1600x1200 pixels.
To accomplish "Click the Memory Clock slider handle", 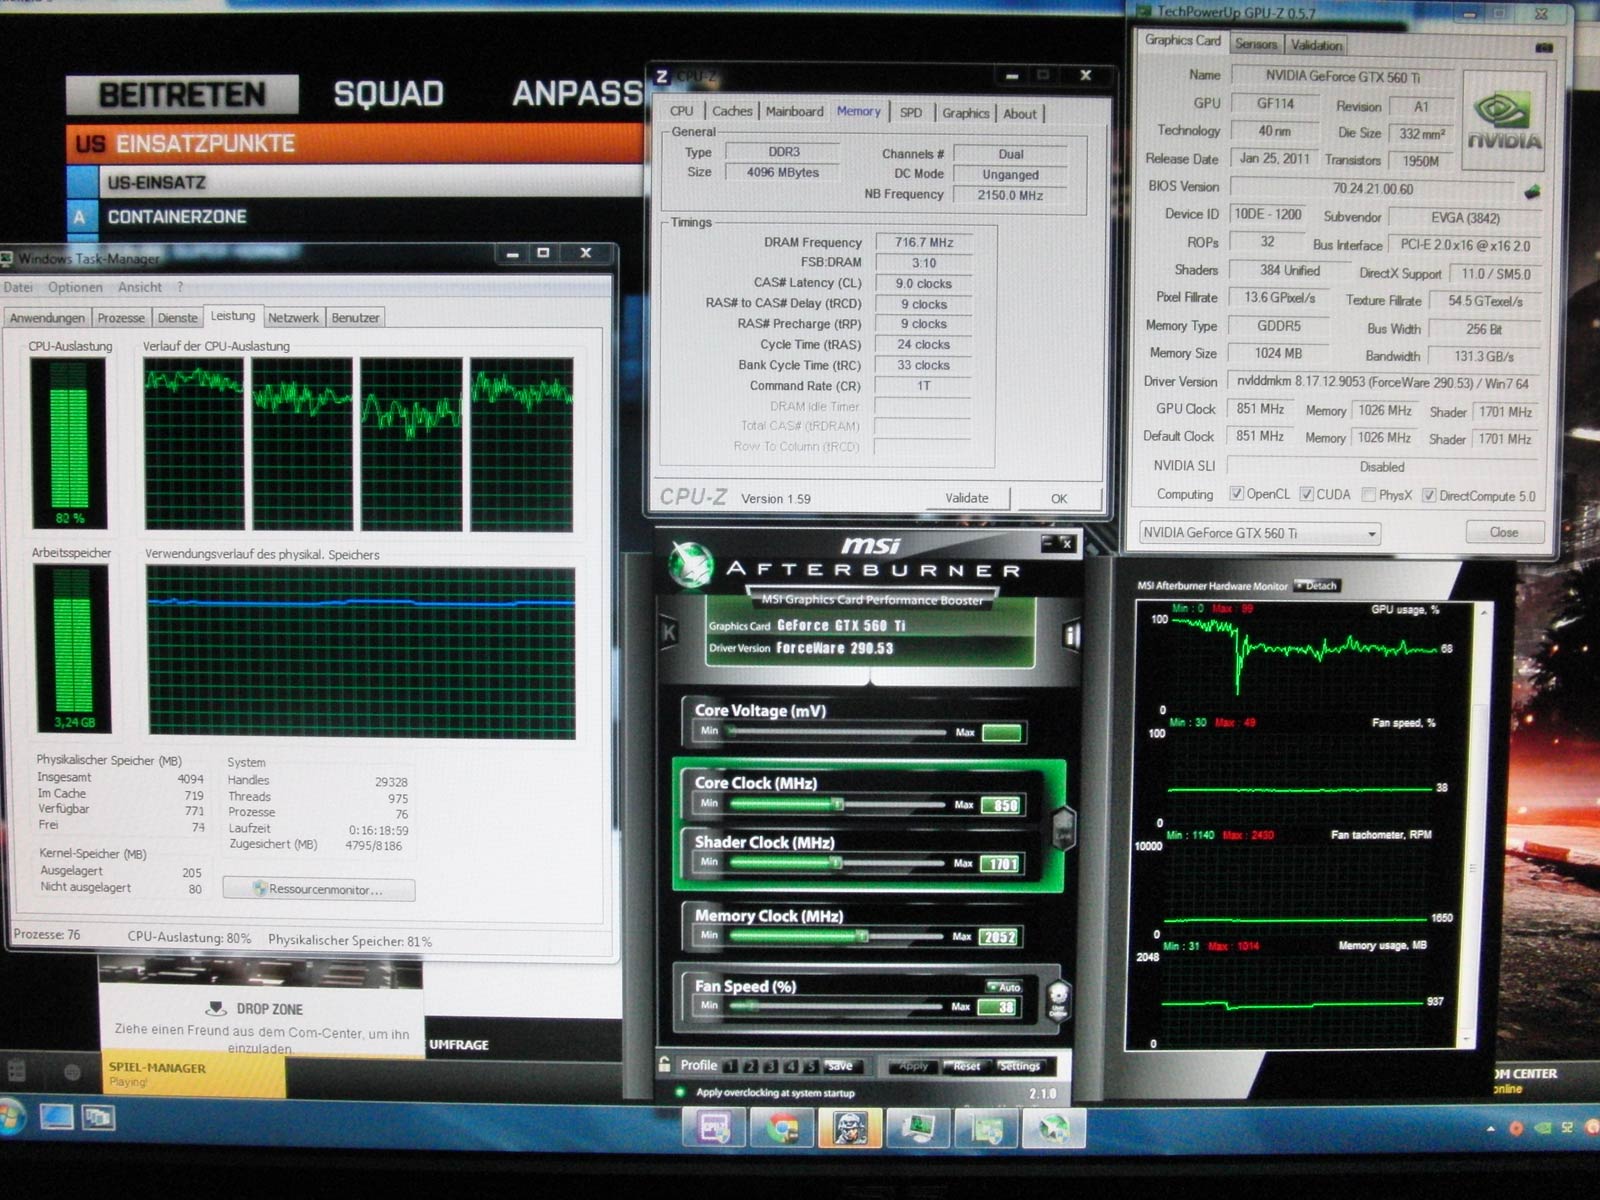I will coord(861,937).
